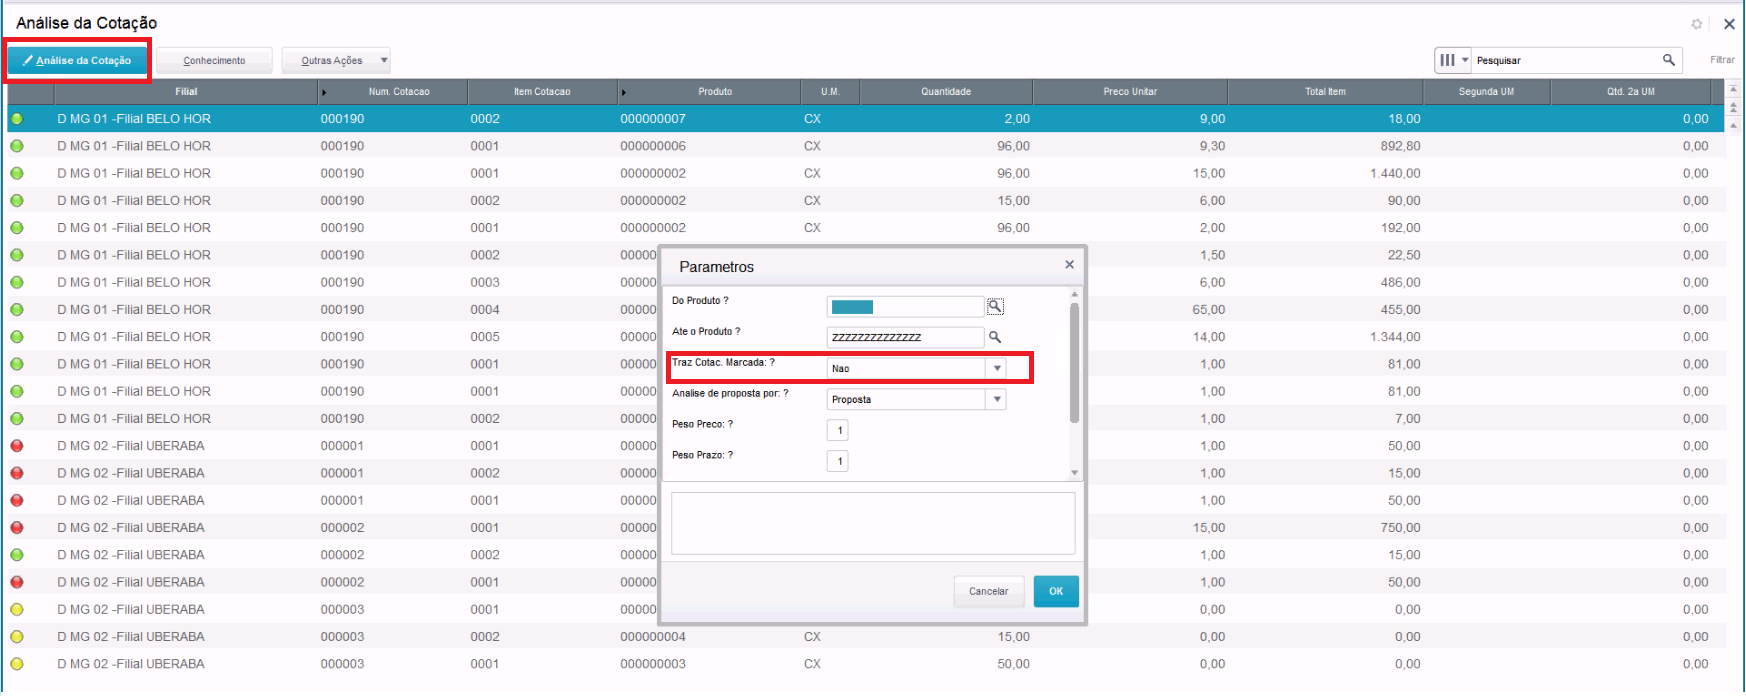Open the Conhecimento toolbar button
1746x696 pixels.
(x=214, y=61)
